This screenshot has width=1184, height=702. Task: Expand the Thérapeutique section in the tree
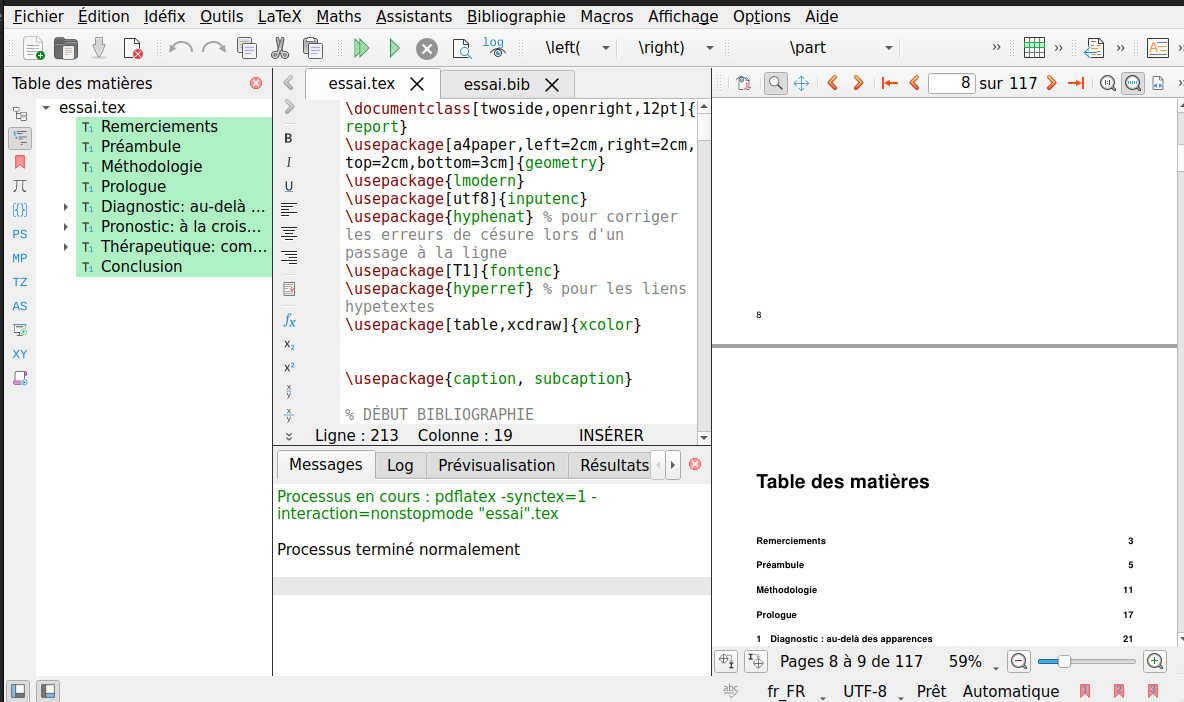coord(66,247)
